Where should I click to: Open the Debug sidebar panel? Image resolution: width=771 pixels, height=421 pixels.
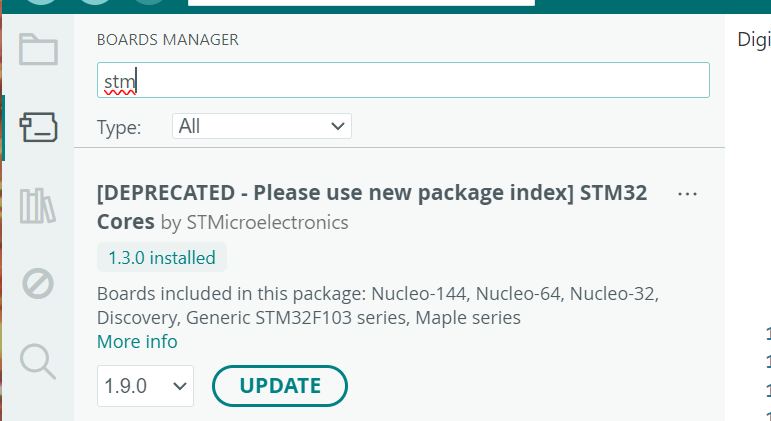pos(38,284)
